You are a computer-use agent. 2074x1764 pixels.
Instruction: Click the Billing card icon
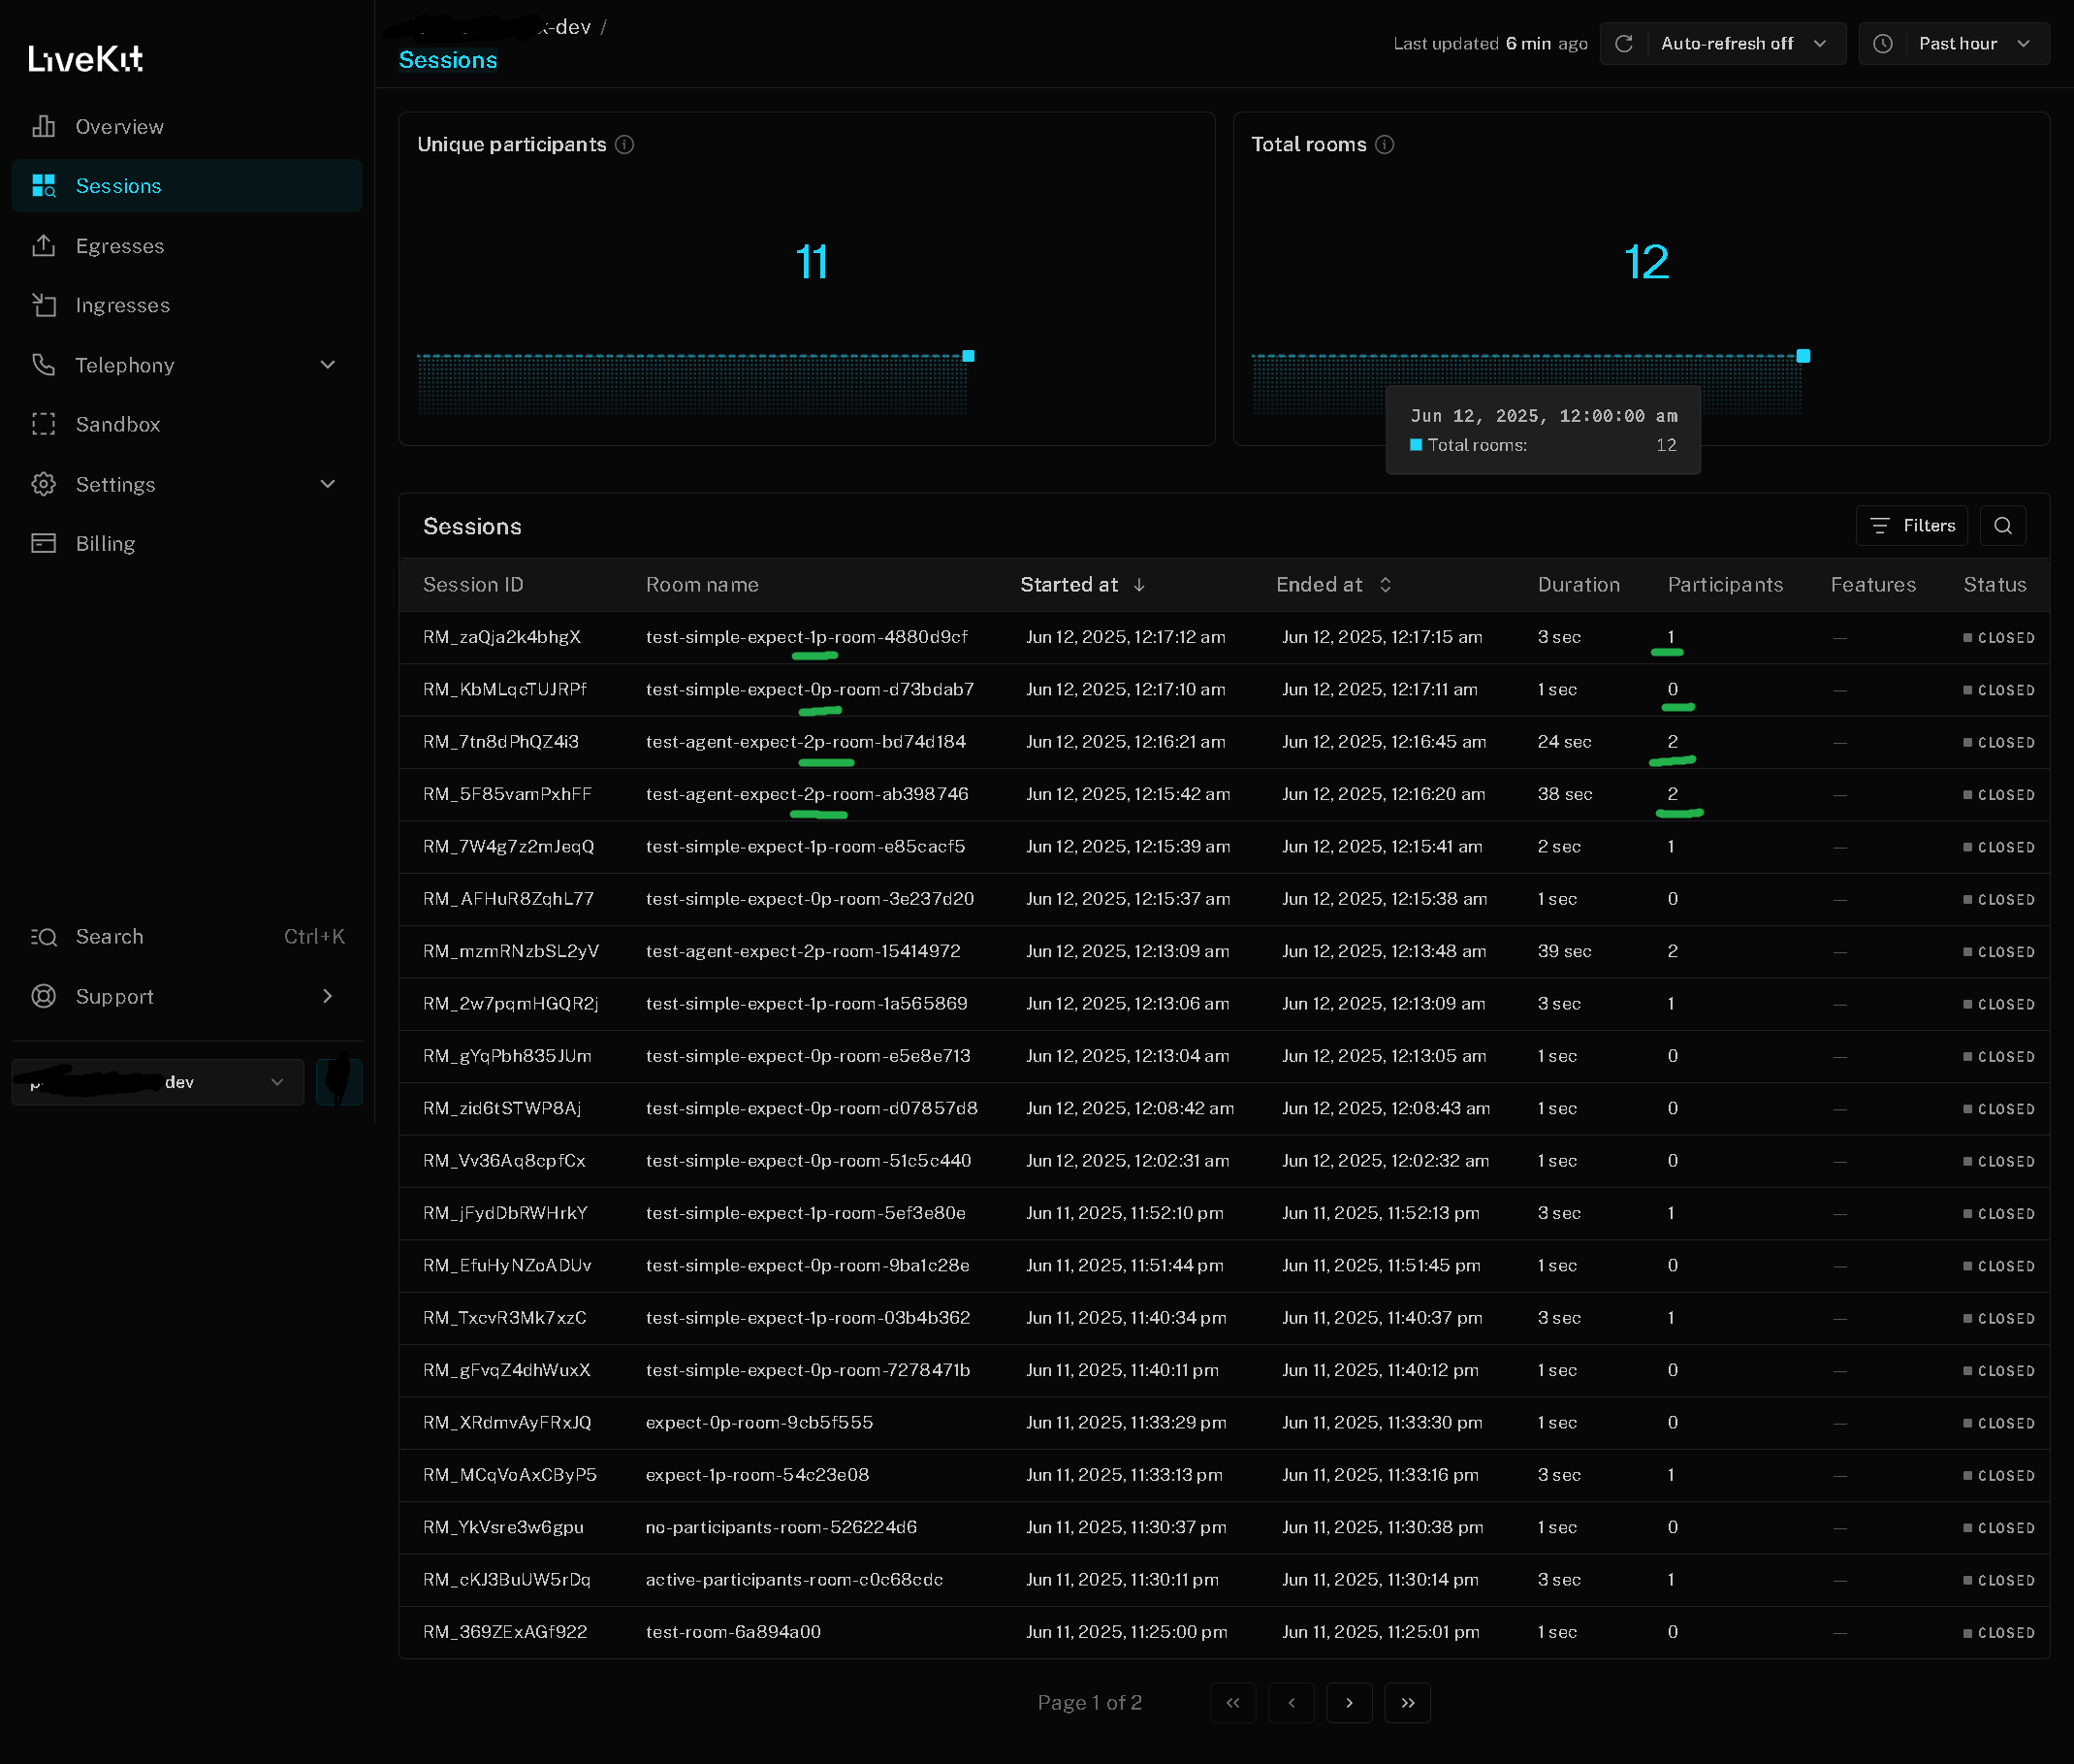(44, 543)
